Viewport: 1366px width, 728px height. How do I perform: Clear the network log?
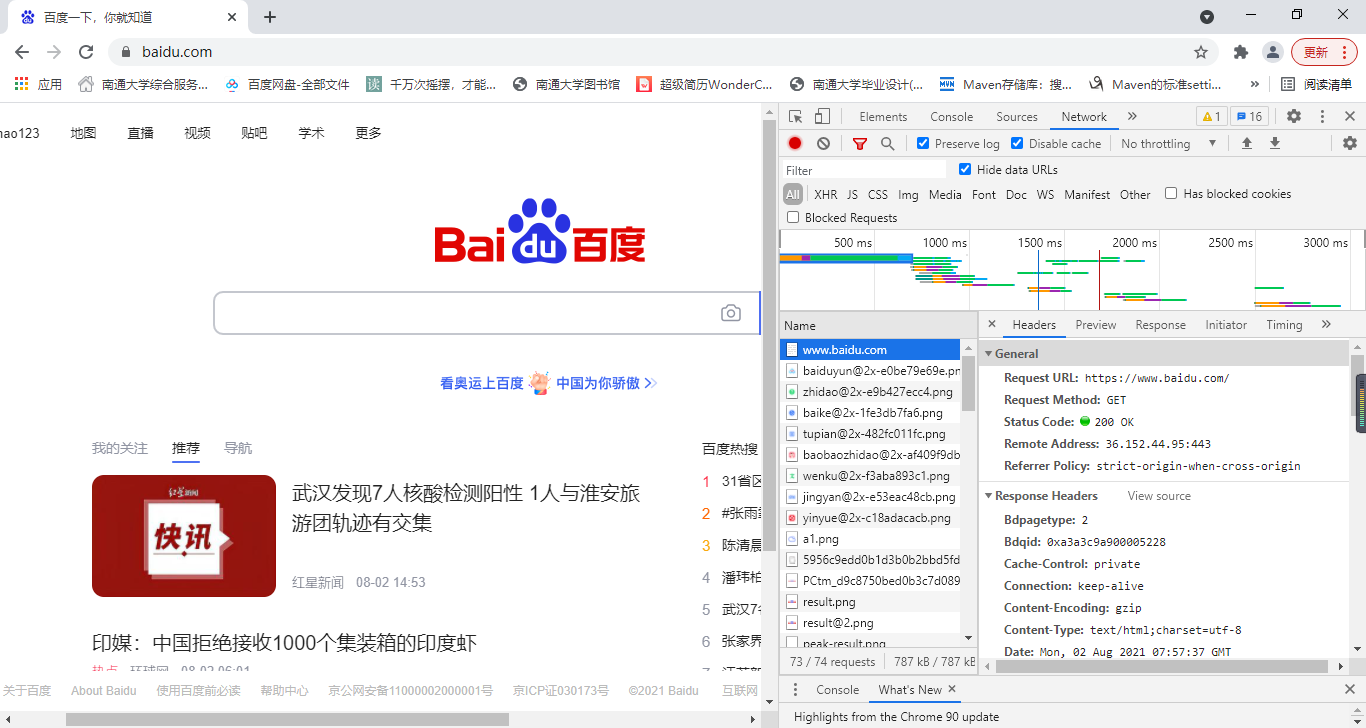(x=823, y=144)
